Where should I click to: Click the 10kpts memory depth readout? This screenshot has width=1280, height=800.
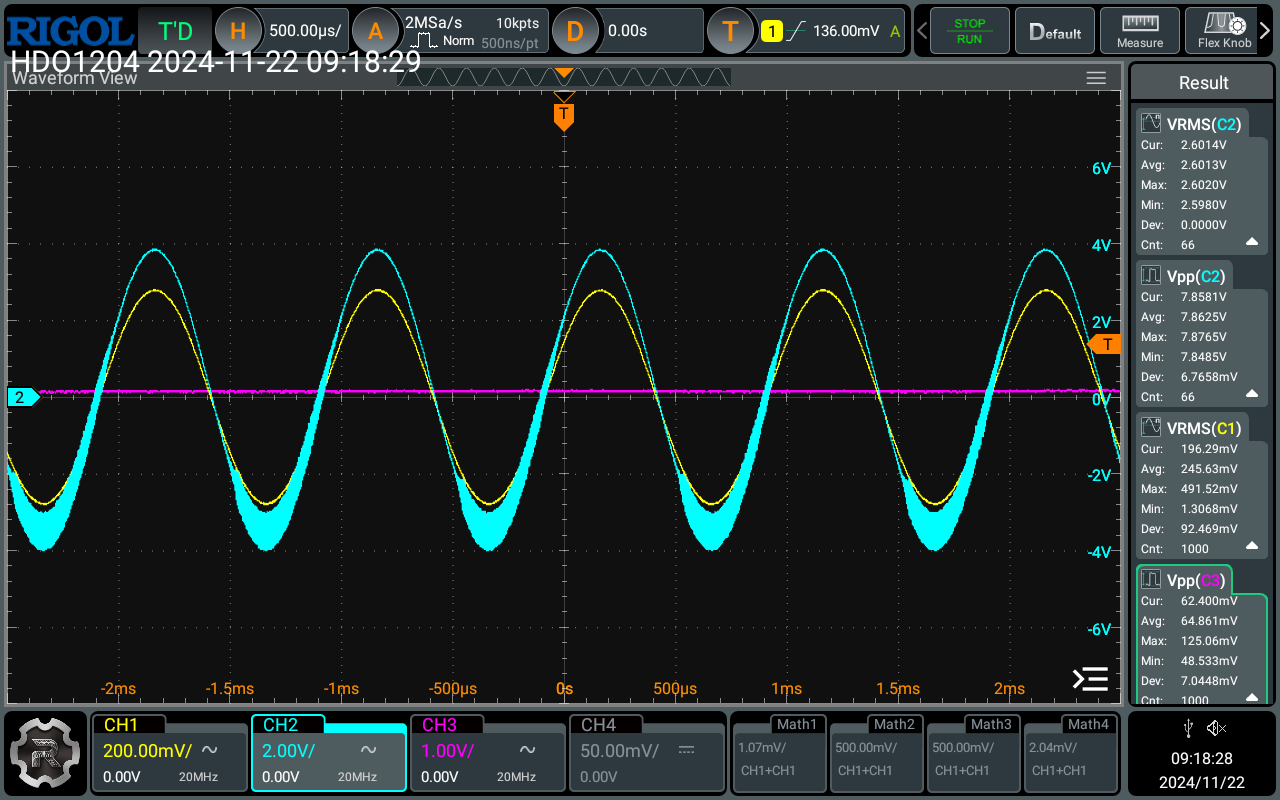coord(517,21)
